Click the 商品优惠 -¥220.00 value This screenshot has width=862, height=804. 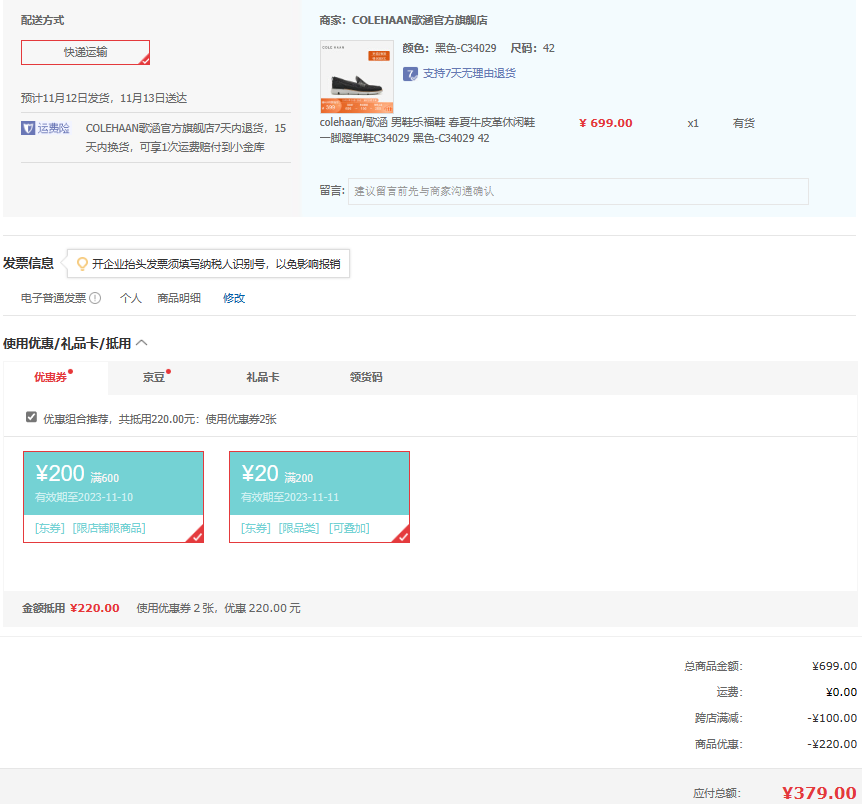832,744
